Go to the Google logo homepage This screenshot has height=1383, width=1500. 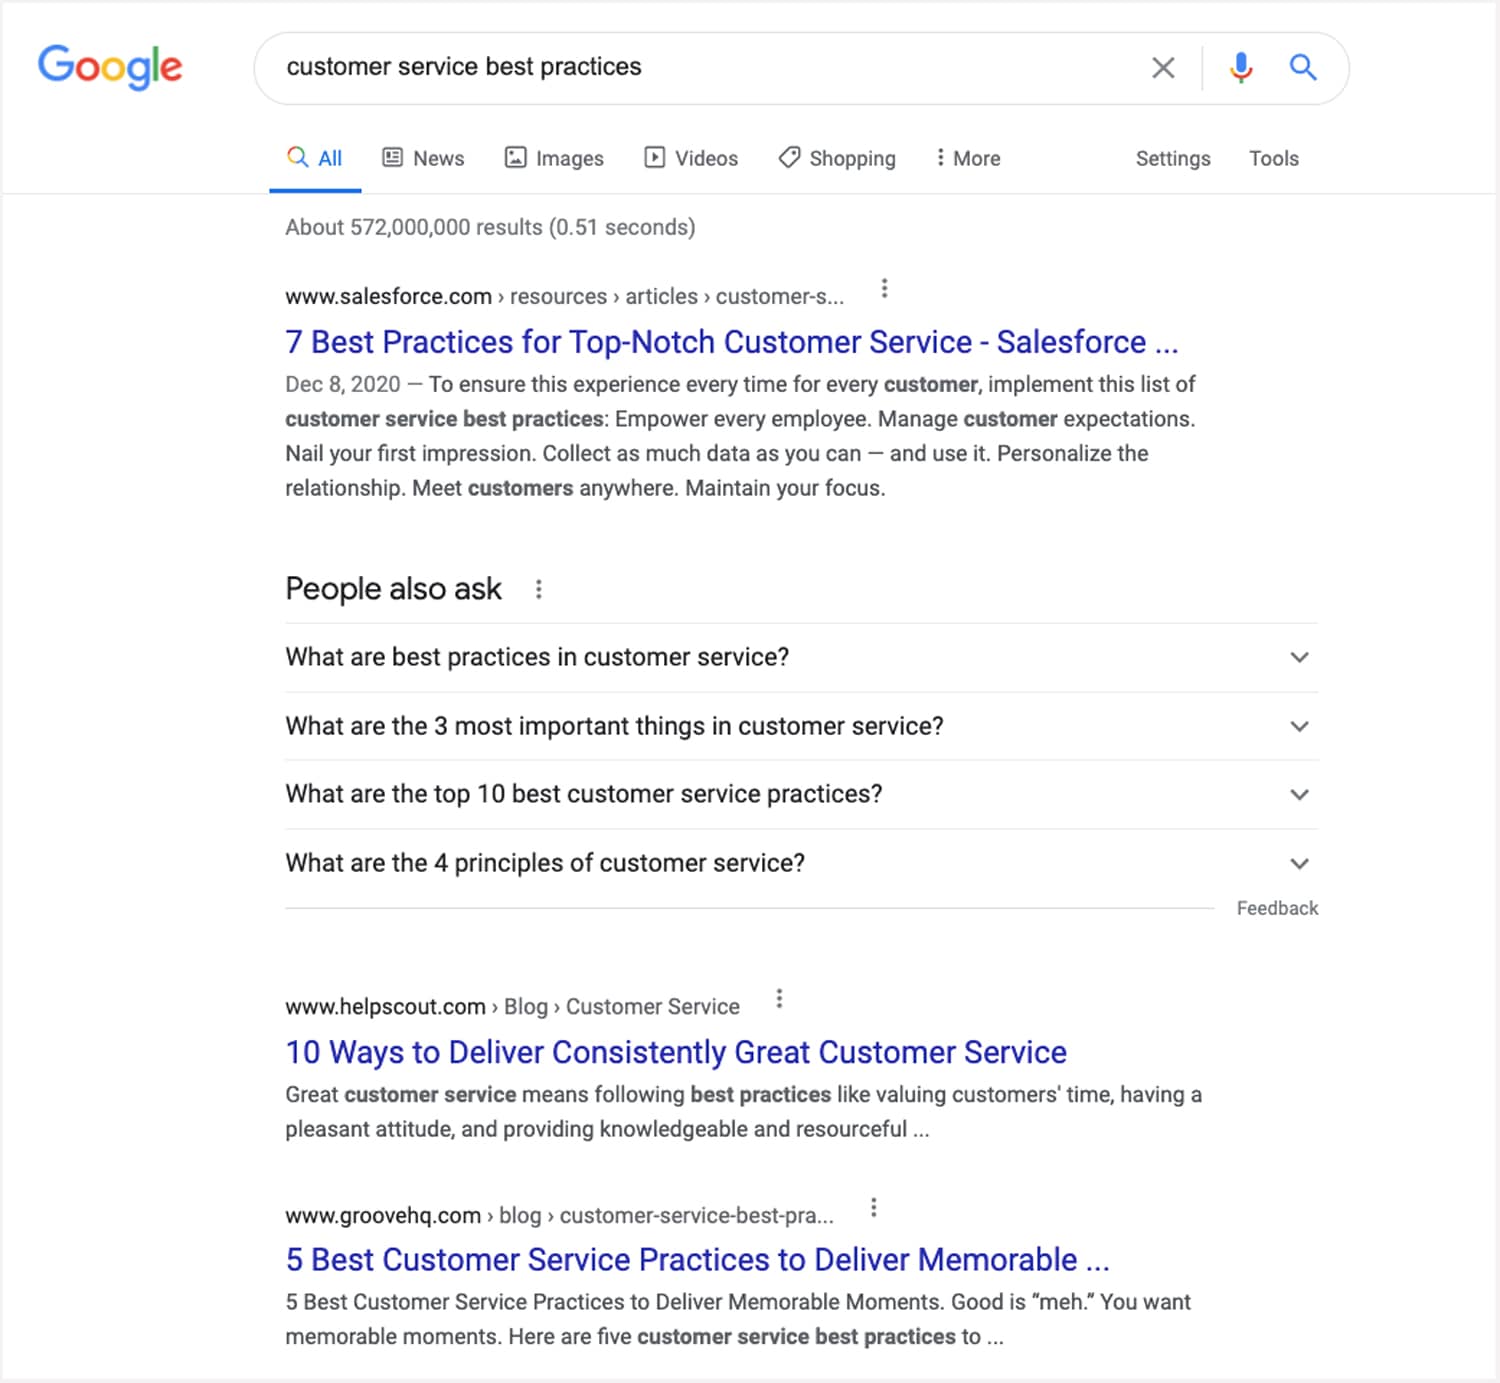(x=110, y=67)
